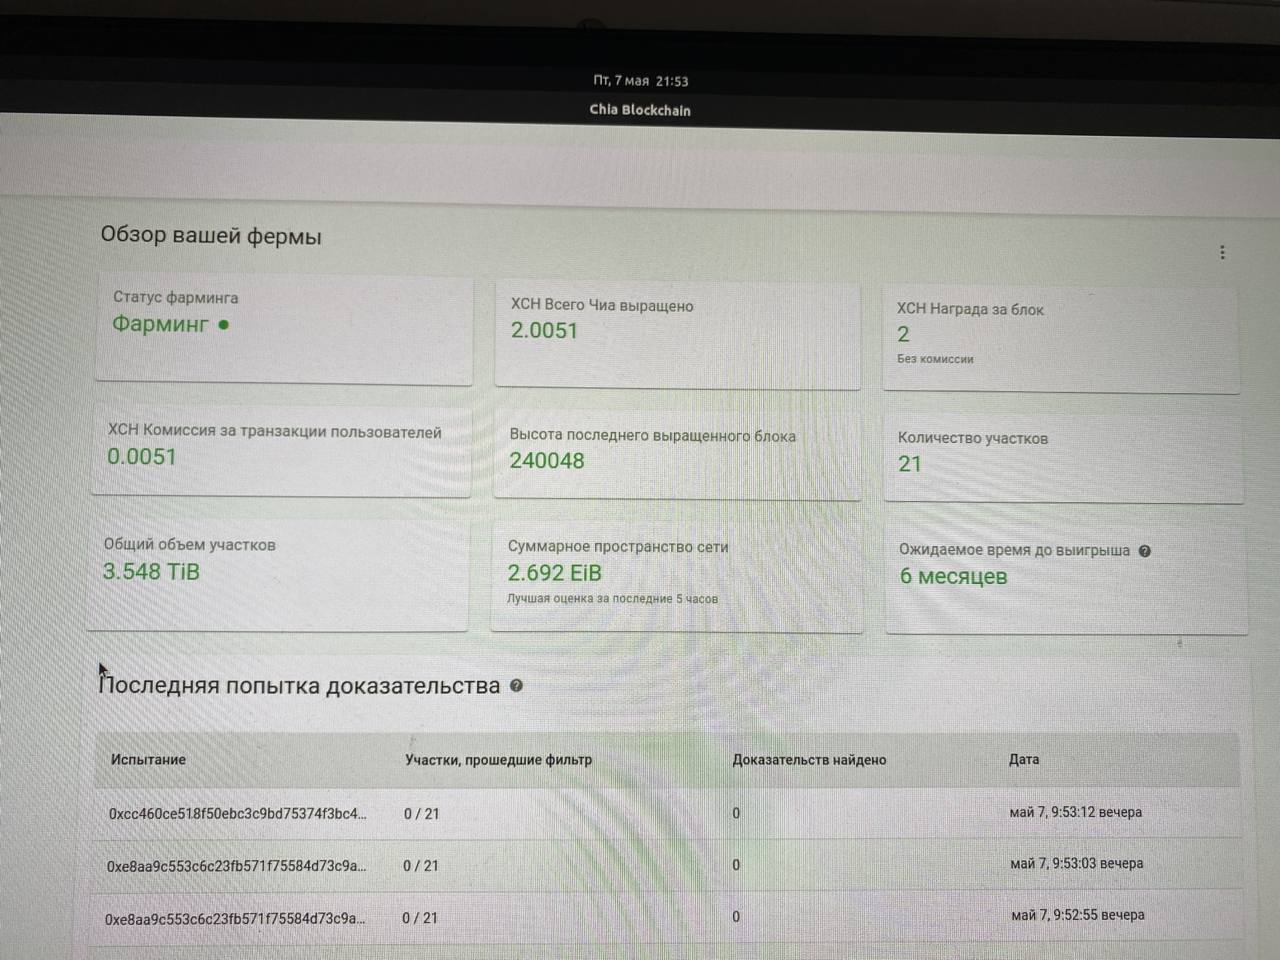Click the Фарминг status value
Screen dimensions: 1280x960
tap(160, 324)
